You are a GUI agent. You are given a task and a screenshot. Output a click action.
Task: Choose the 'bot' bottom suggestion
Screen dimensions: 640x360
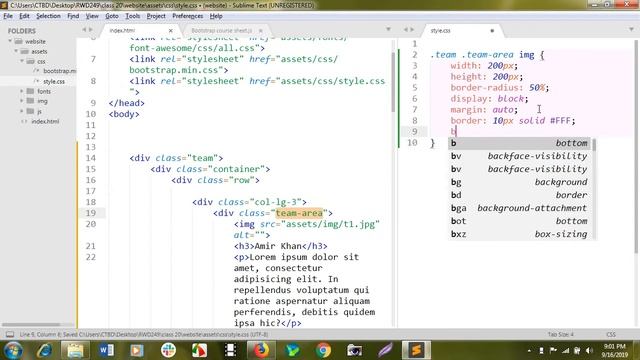[x=519, y=221]
